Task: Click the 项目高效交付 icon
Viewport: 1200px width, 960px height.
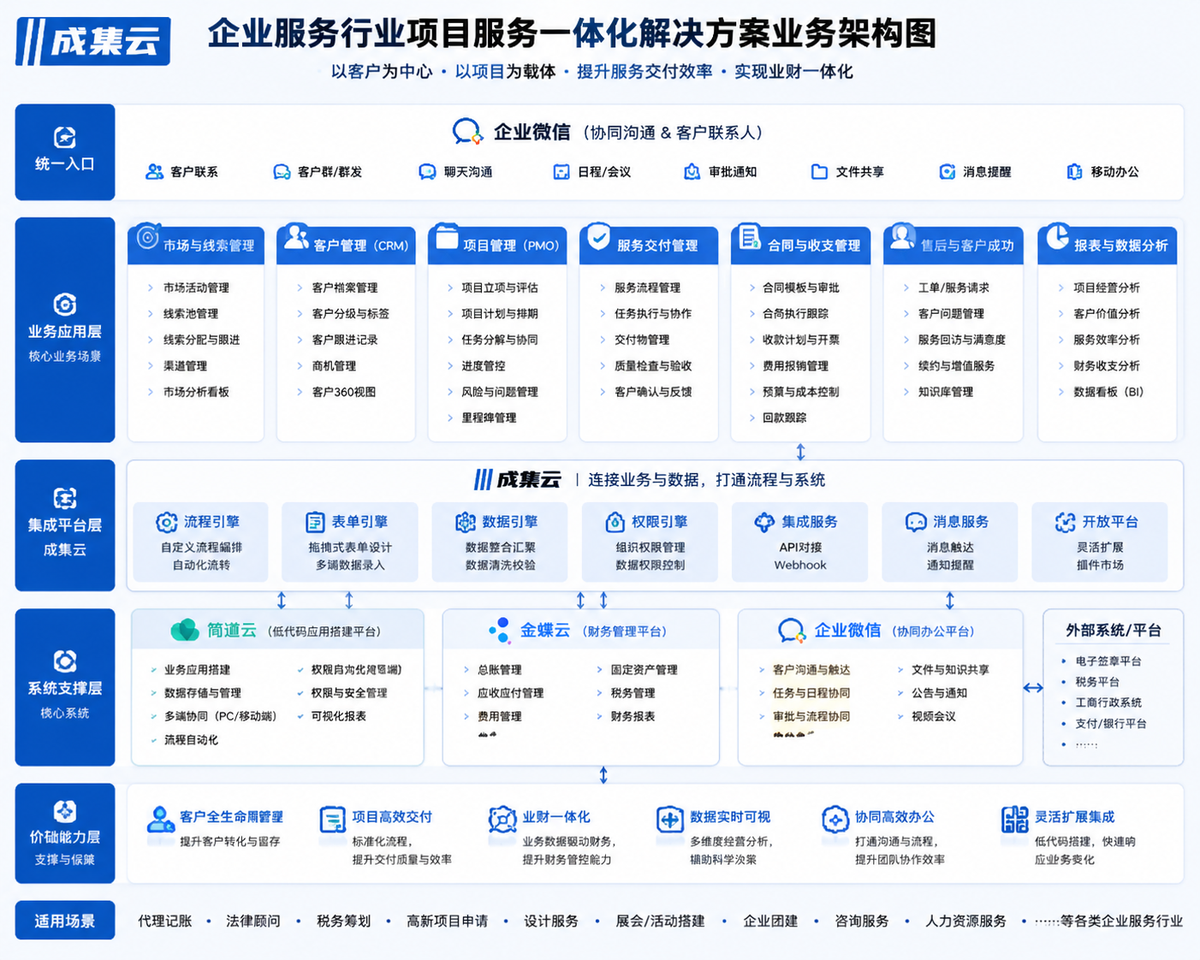Action: pos(332,819)
